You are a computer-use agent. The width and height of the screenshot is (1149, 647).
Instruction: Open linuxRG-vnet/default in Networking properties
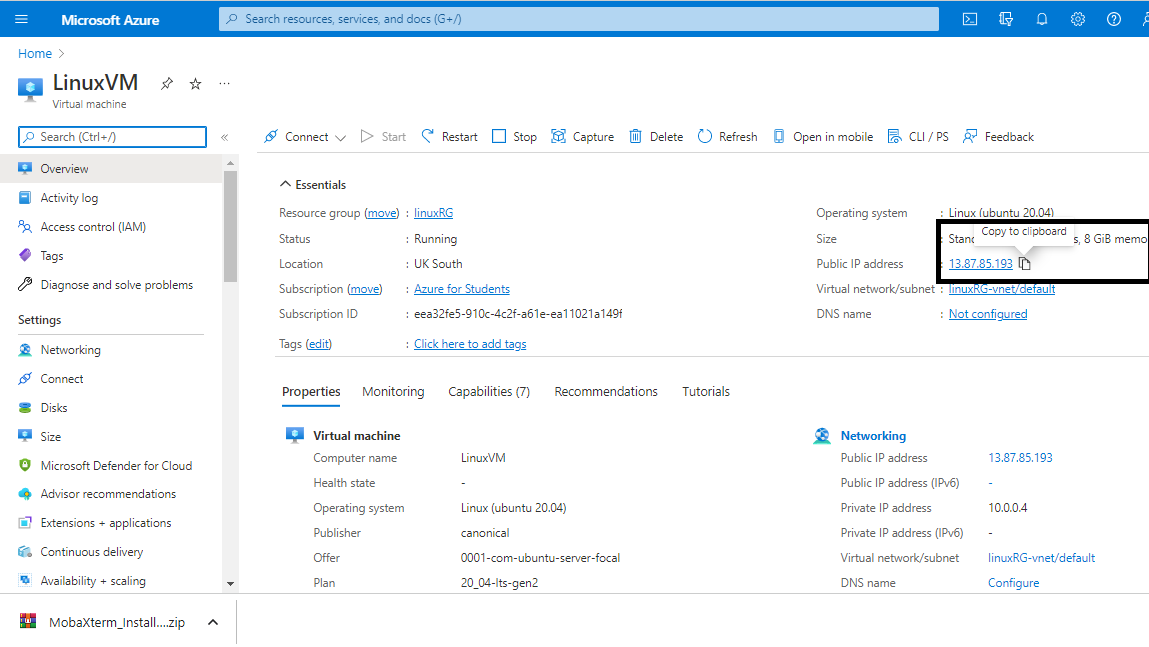pyautogui.click(x=1041, y=558)
